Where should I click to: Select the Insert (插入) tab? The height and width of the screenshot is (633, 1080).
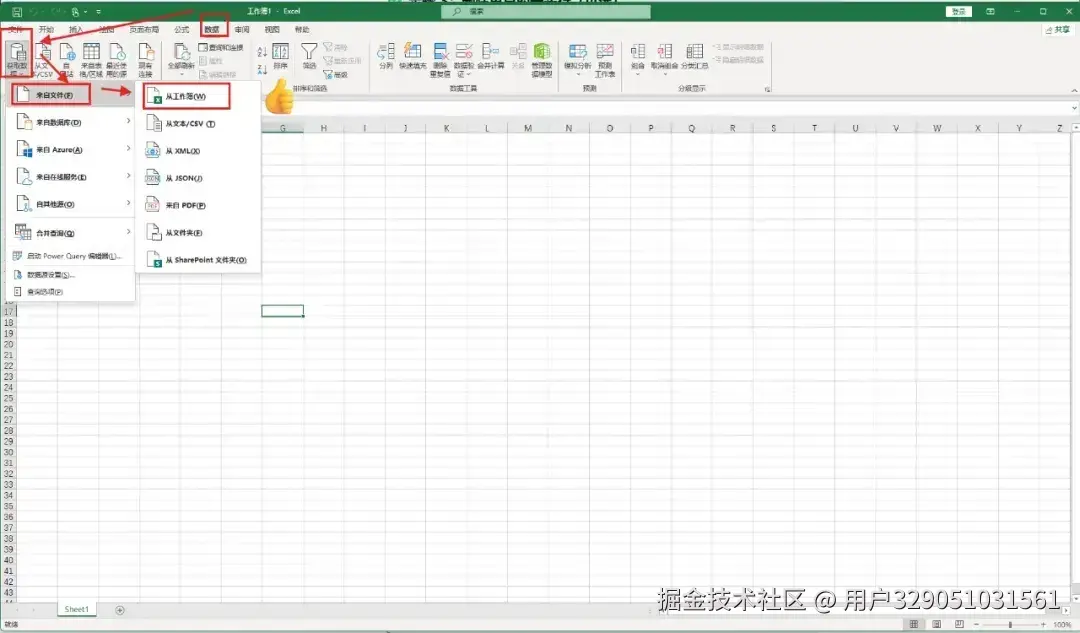(x=76, y=30)
